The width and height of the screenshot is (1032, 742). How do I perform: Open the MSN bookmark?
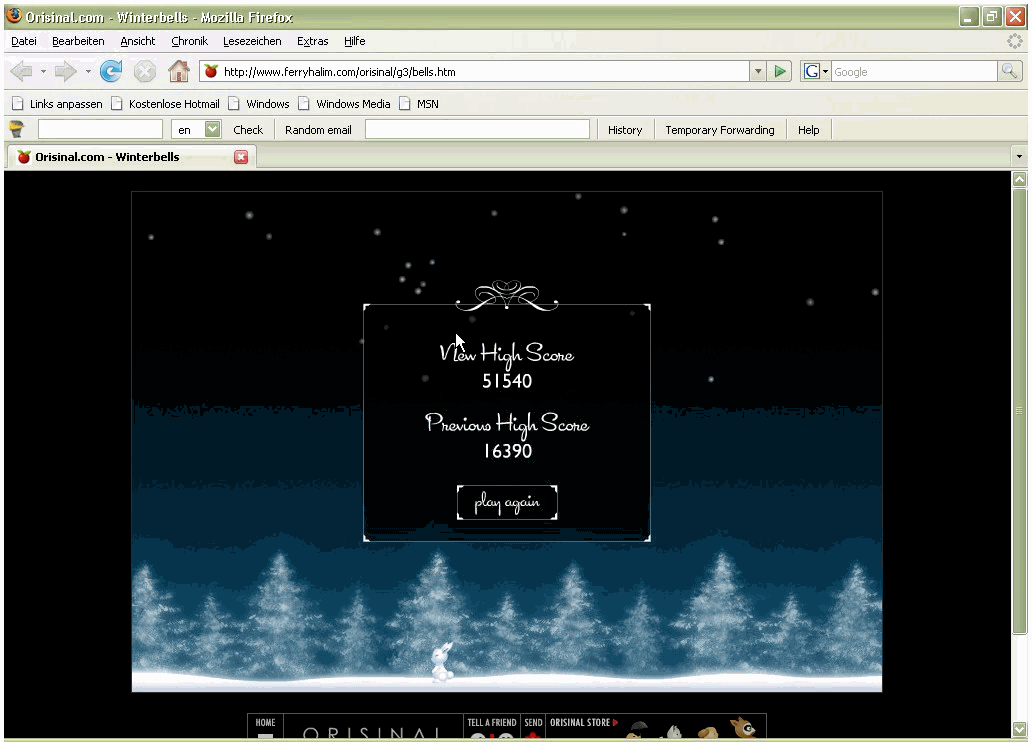(419, 104)
